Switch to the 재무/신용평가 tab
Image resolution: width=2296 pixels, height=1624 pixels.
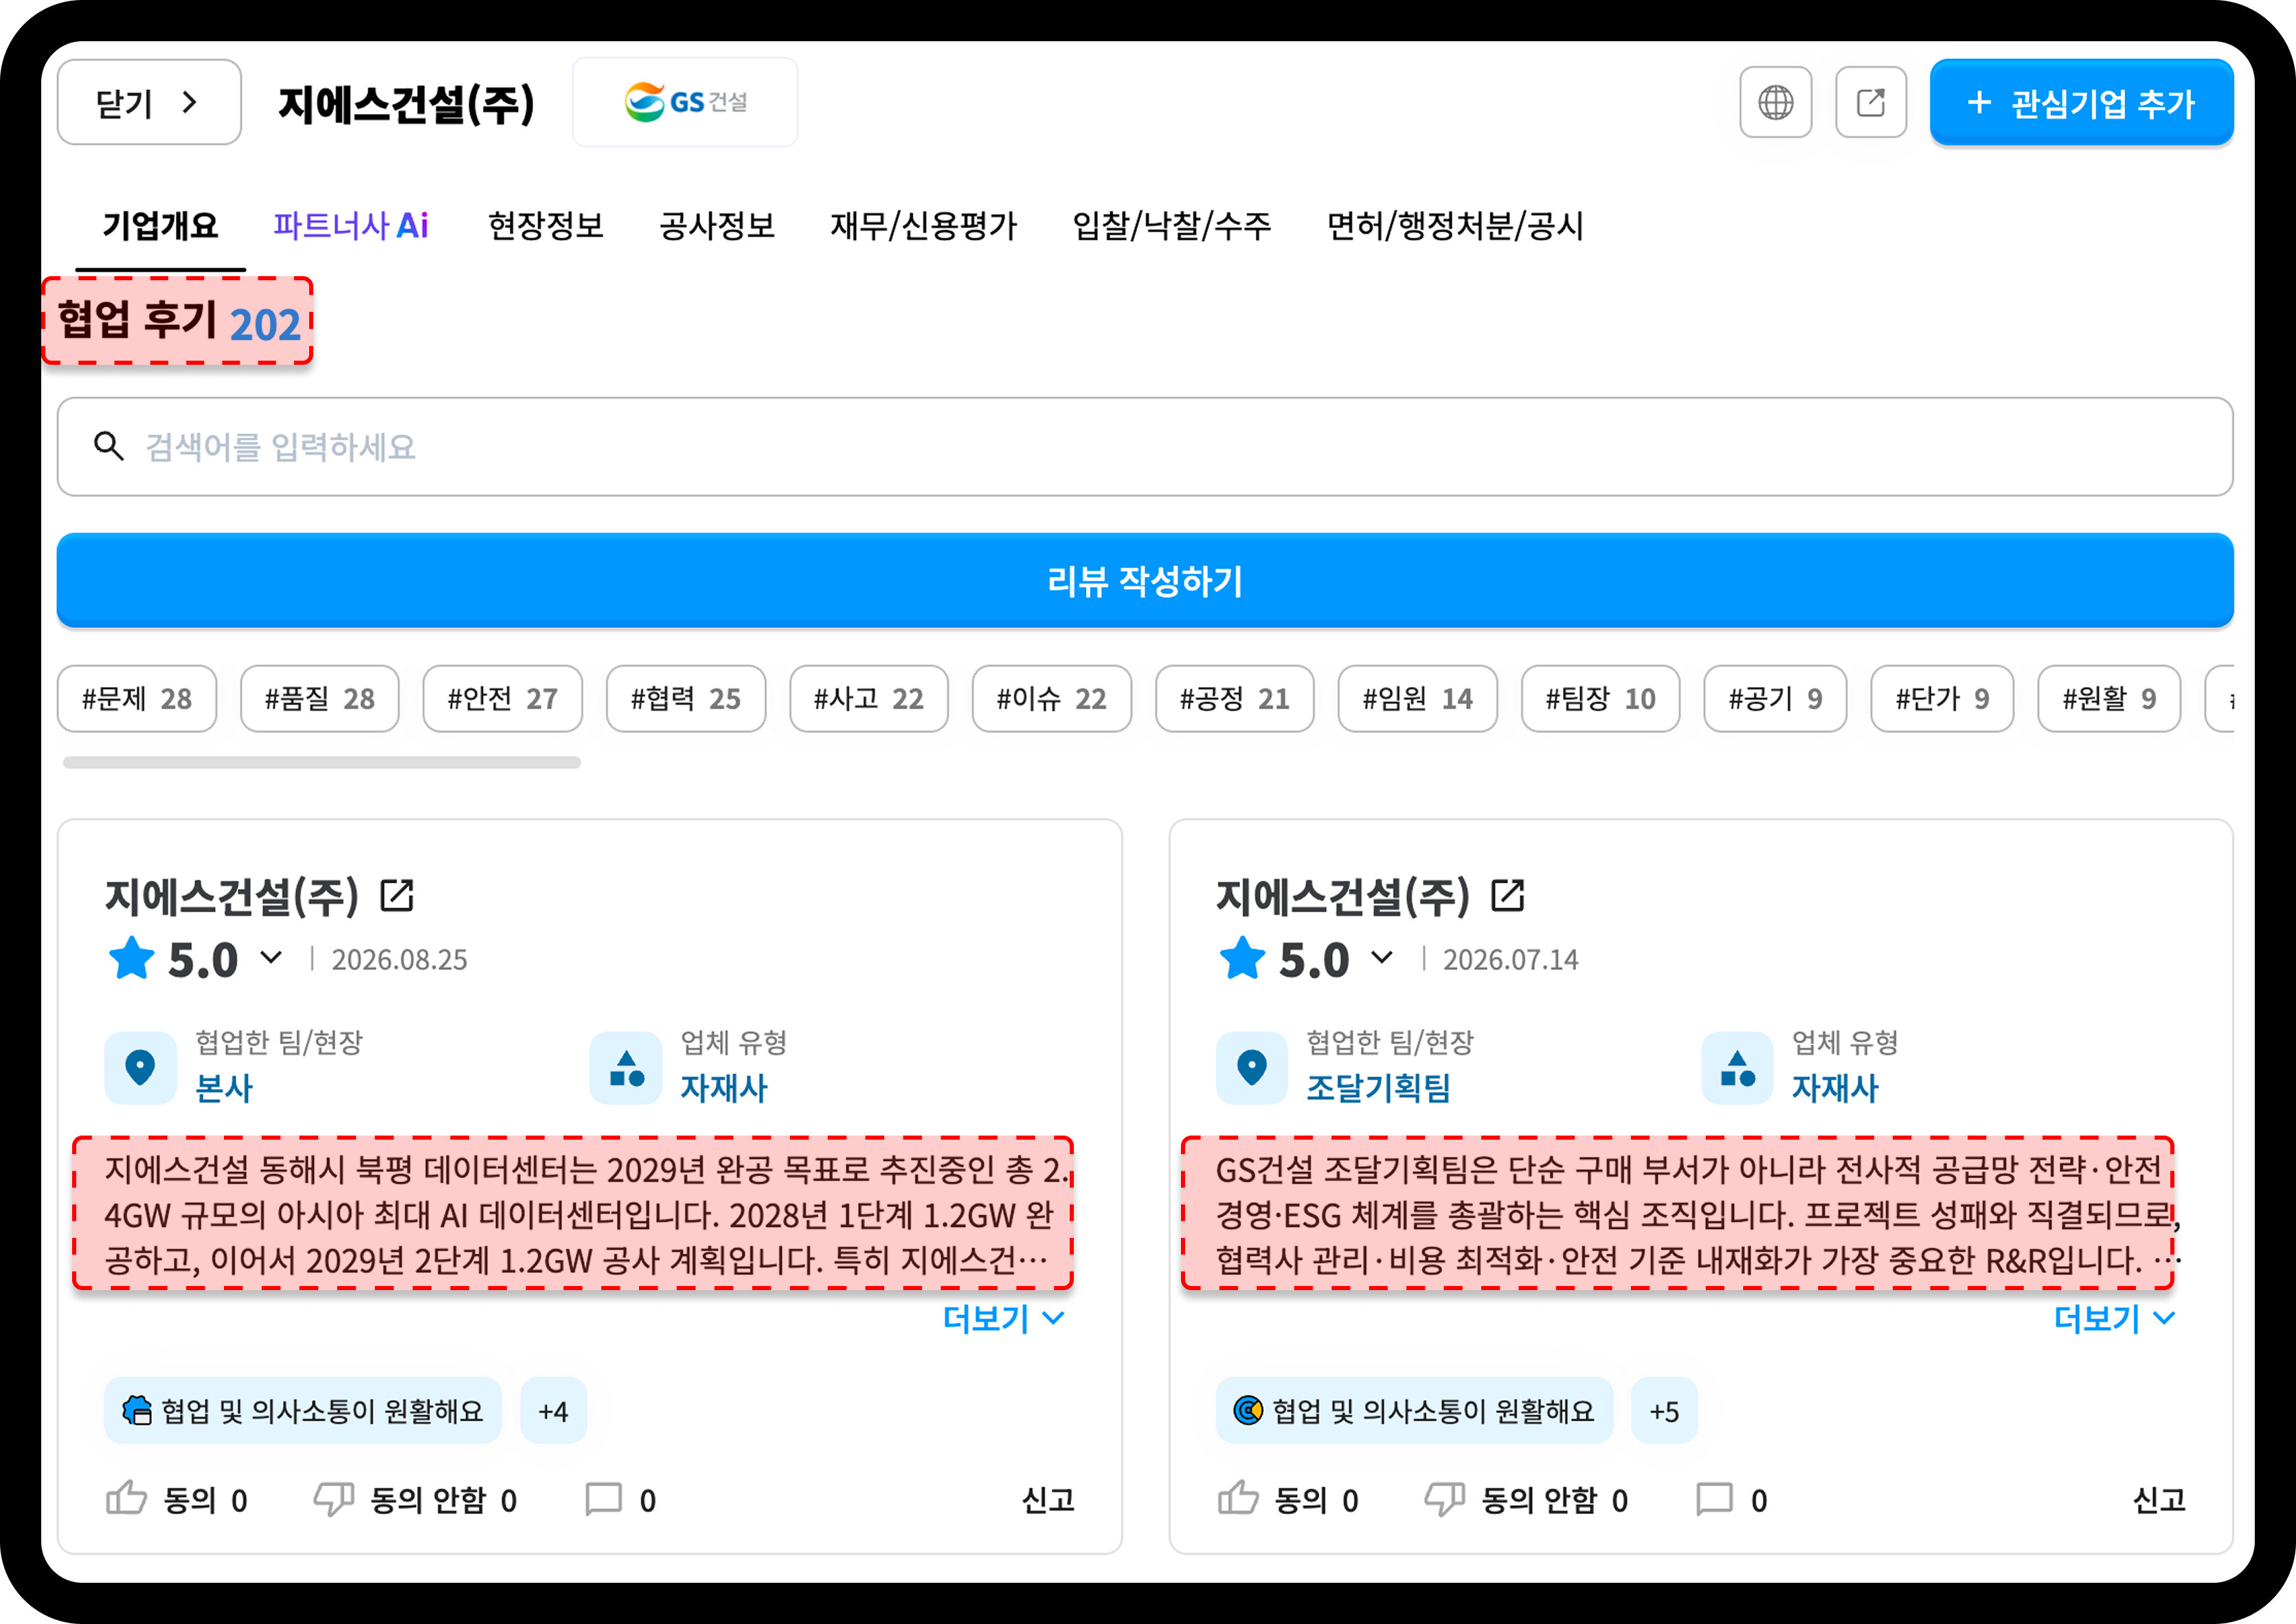[923, 226]
